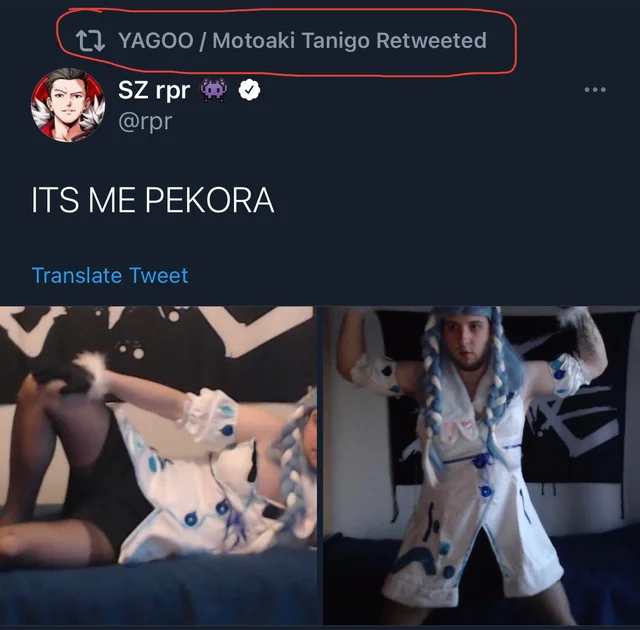This screenshot has height=630, width=640.
Task: Click the word PEKORA in tweet
Action: click(209, 200)
